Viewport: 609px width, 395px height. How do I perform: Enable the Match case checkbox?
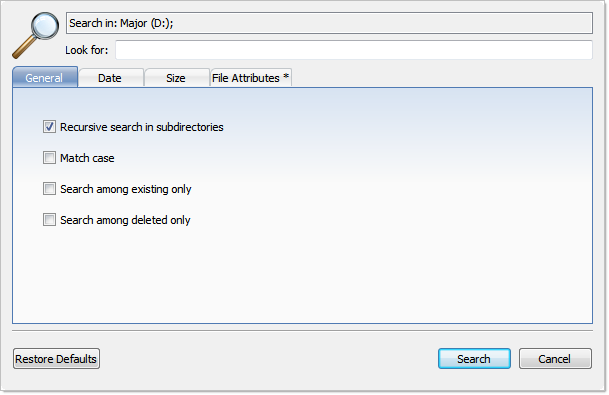[49, 158]
